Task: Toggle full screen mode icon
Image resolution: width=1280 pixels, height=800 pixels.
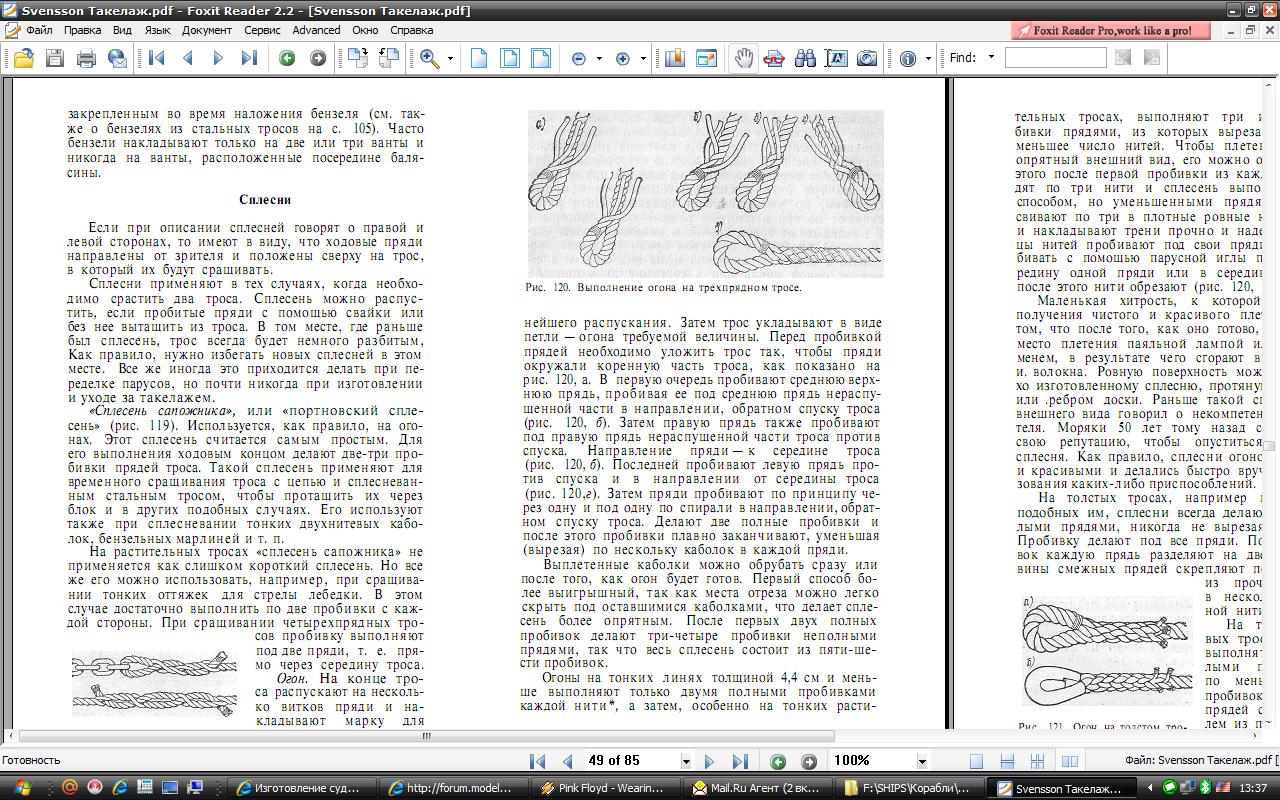Action: [706, 59]
